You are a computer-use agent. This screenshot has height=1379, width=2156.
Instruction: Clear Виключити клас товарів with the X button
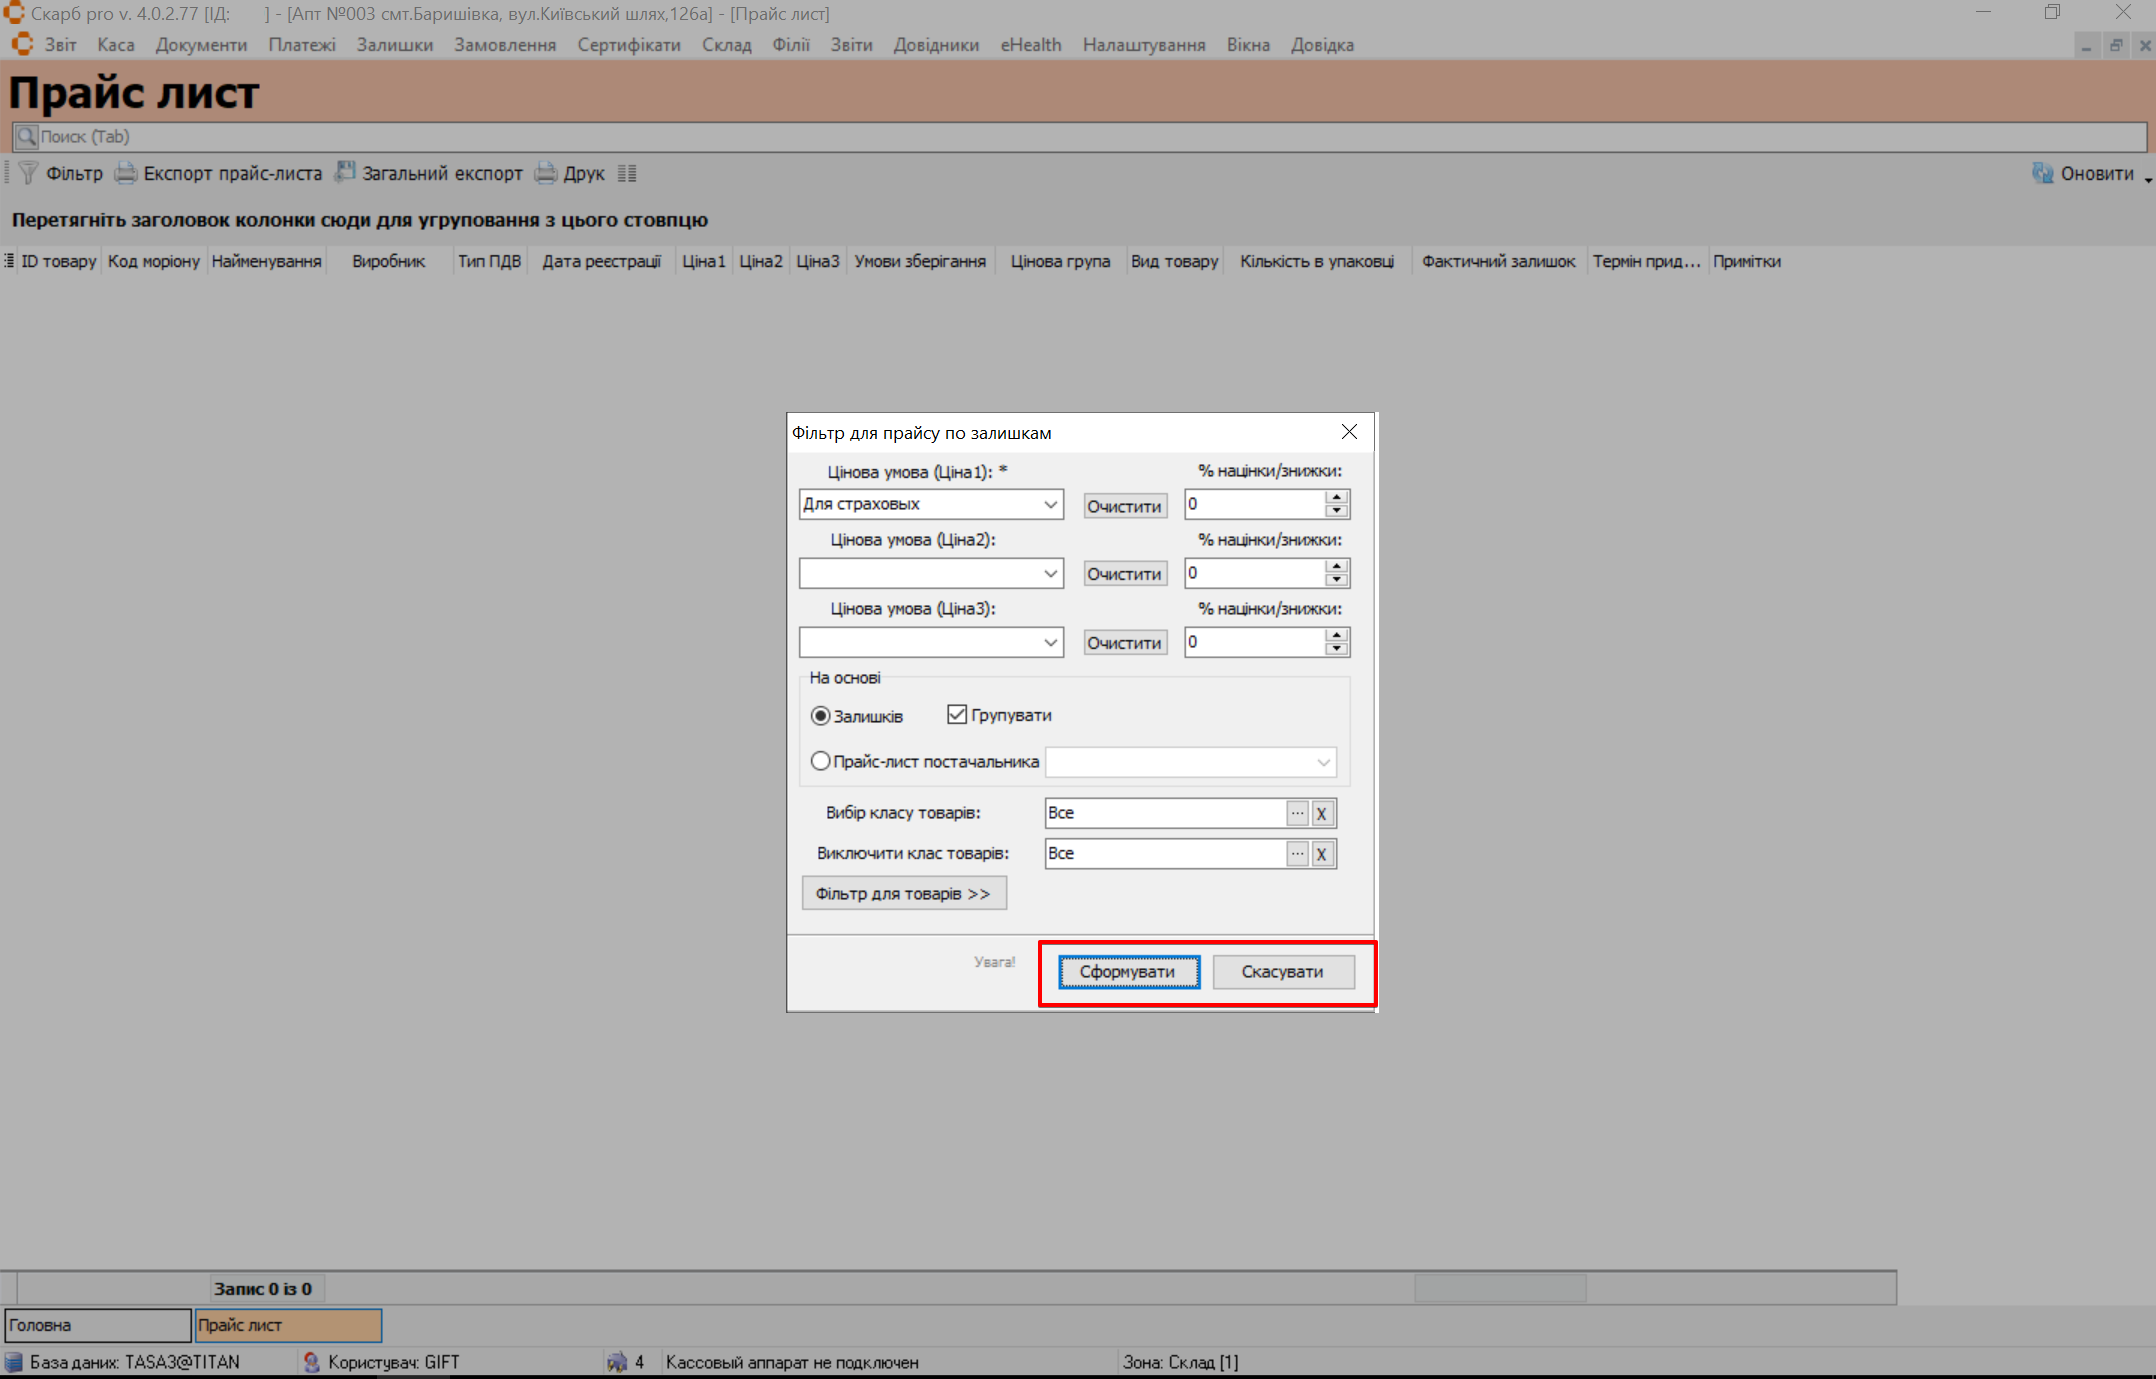(x=1322, y=854)
